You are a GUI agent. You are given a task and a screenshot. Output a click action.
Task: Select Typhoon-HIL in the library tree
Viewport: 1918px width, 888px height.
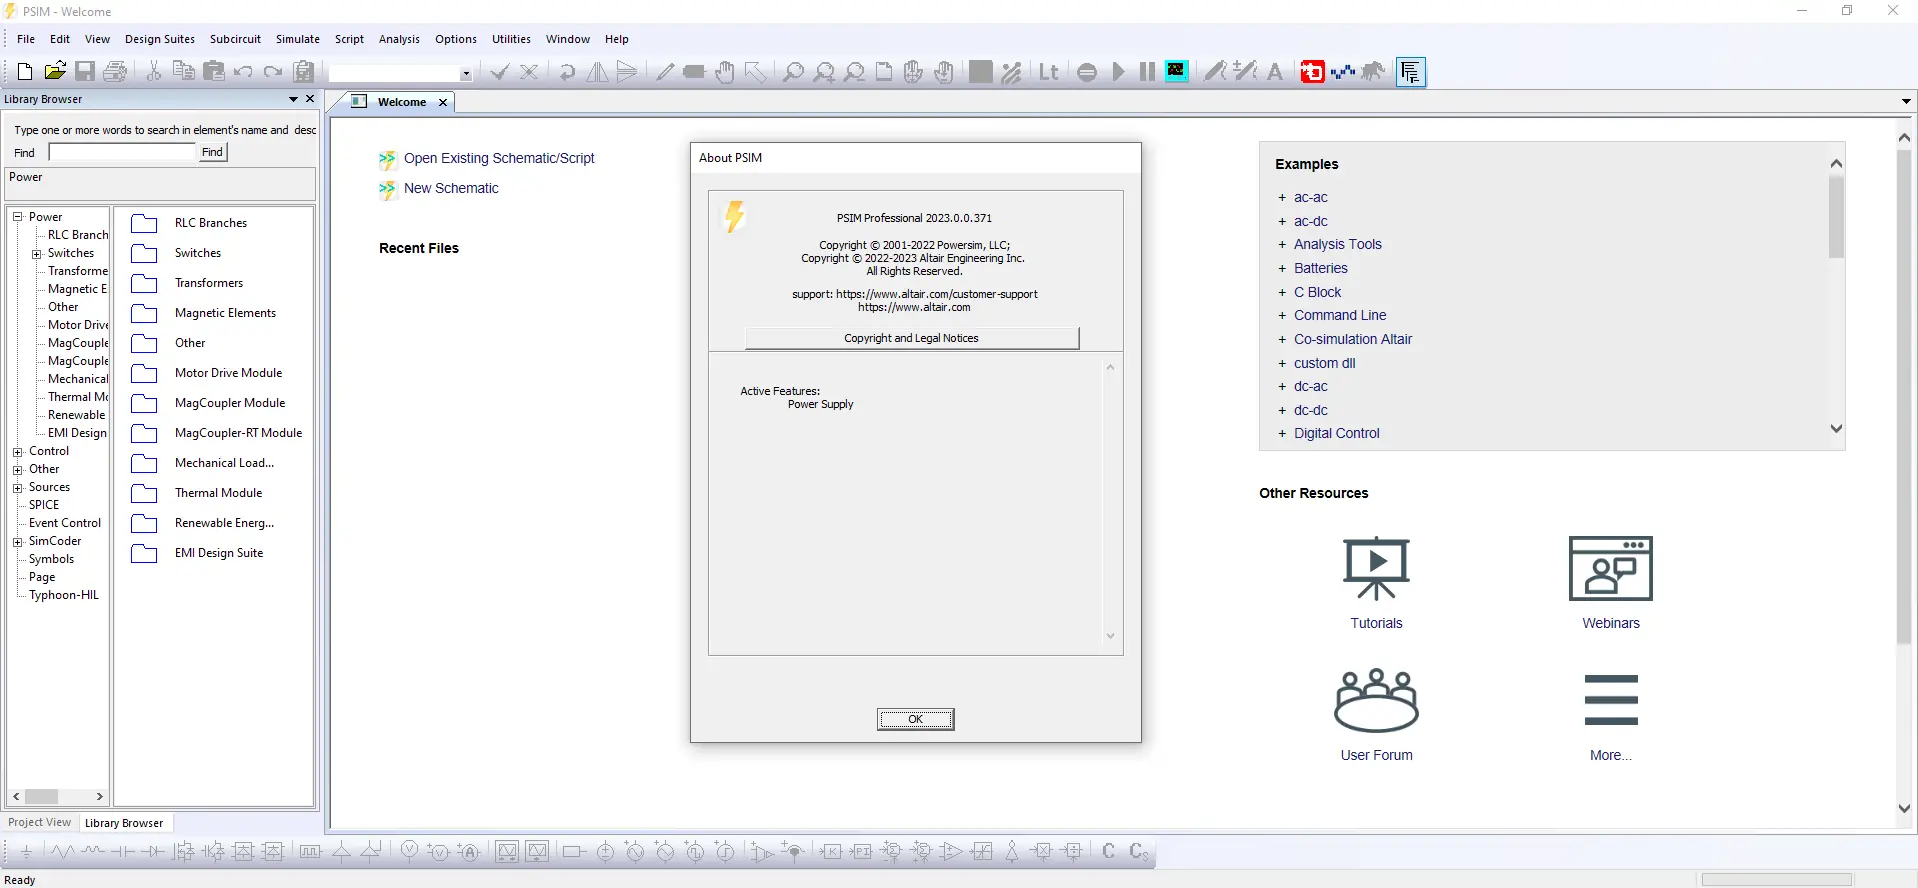pyautogui.click(x=64, y=595)
